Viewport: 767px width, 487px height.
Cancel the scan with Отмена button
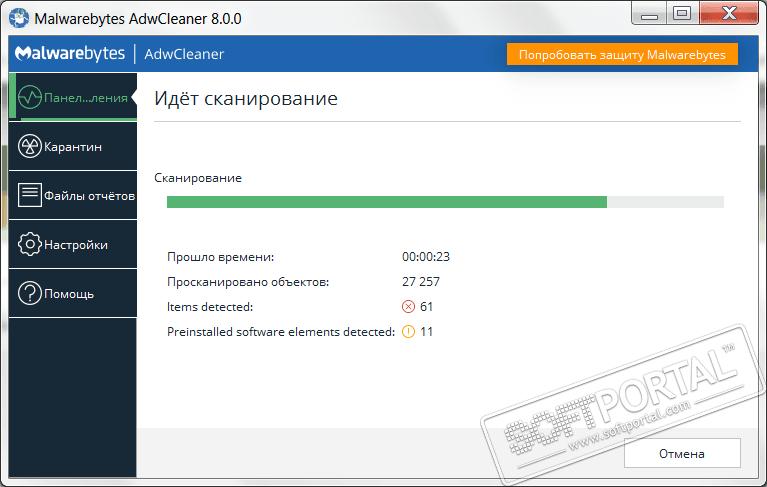(x=682, y=453)
